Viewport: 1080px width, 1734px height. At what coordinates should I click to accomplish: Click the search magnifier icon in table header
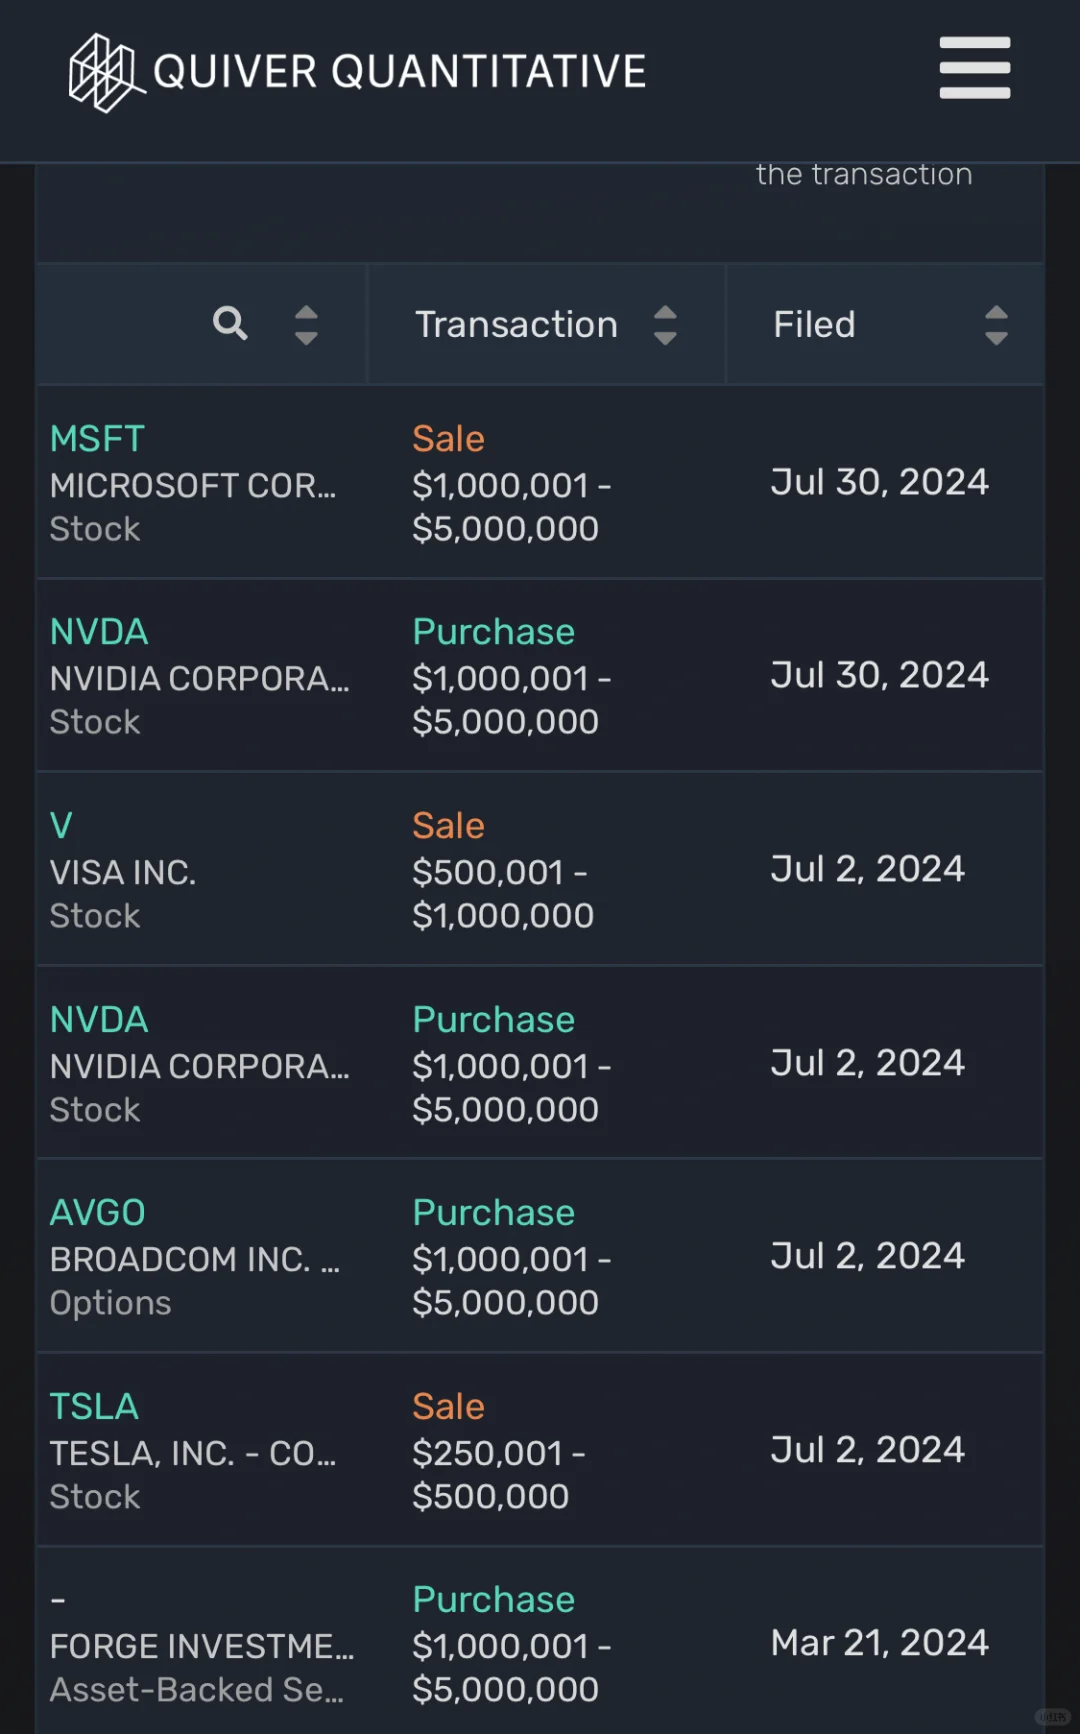[230, 323]
